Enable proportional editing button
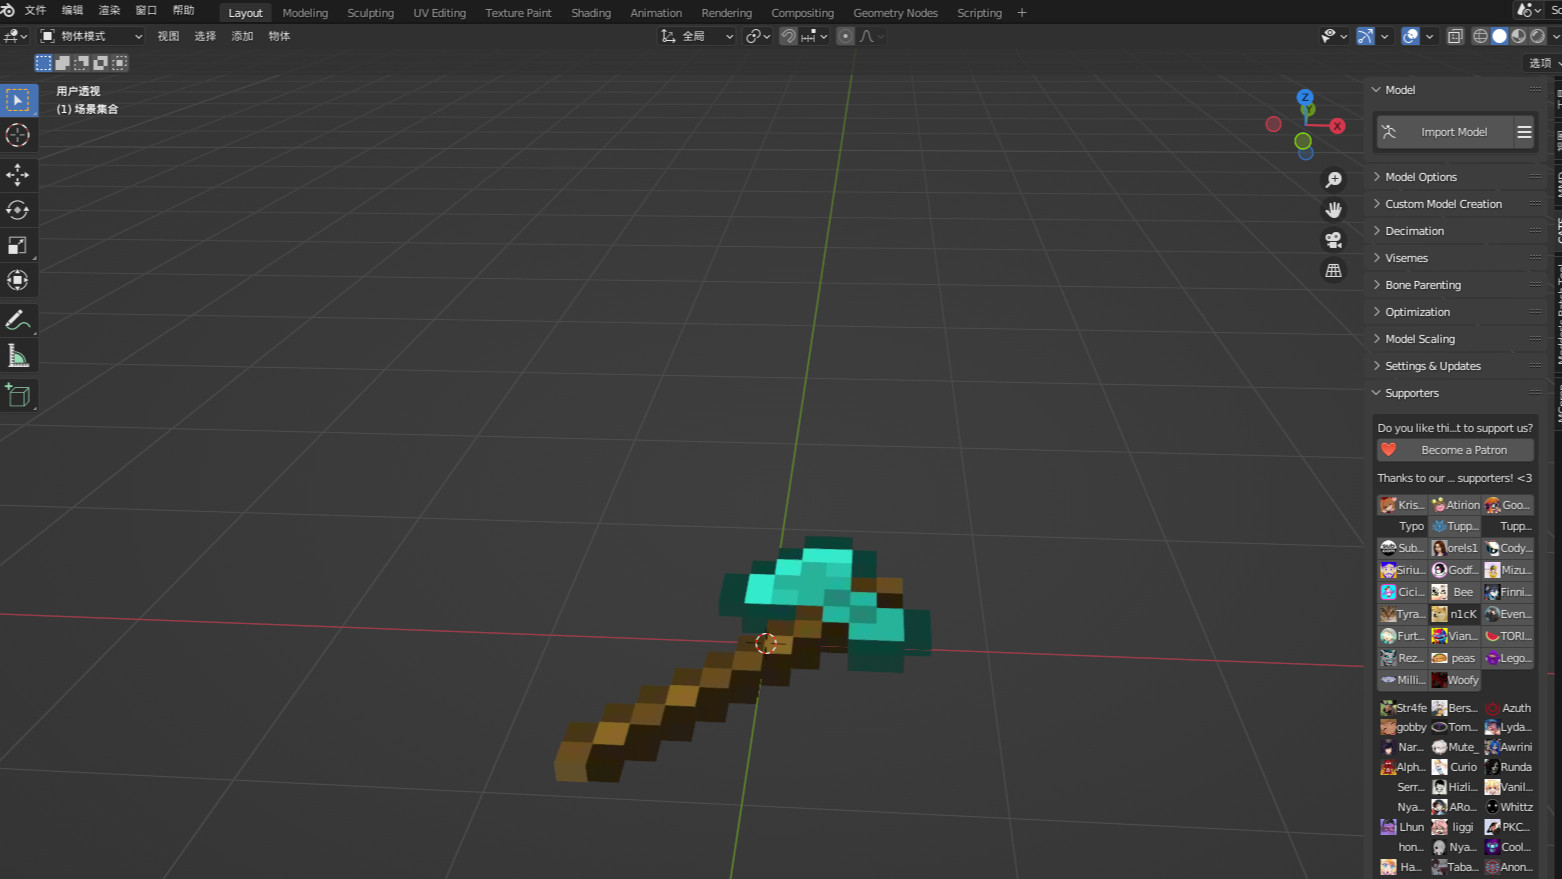Viewport: 1562px width, 879px height. pos(845,36)
